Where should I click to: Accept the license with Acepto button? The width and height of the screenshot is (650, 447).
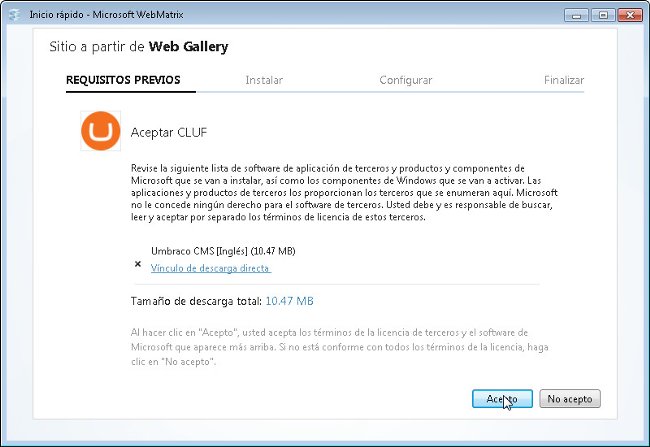(x=502, y=399)
